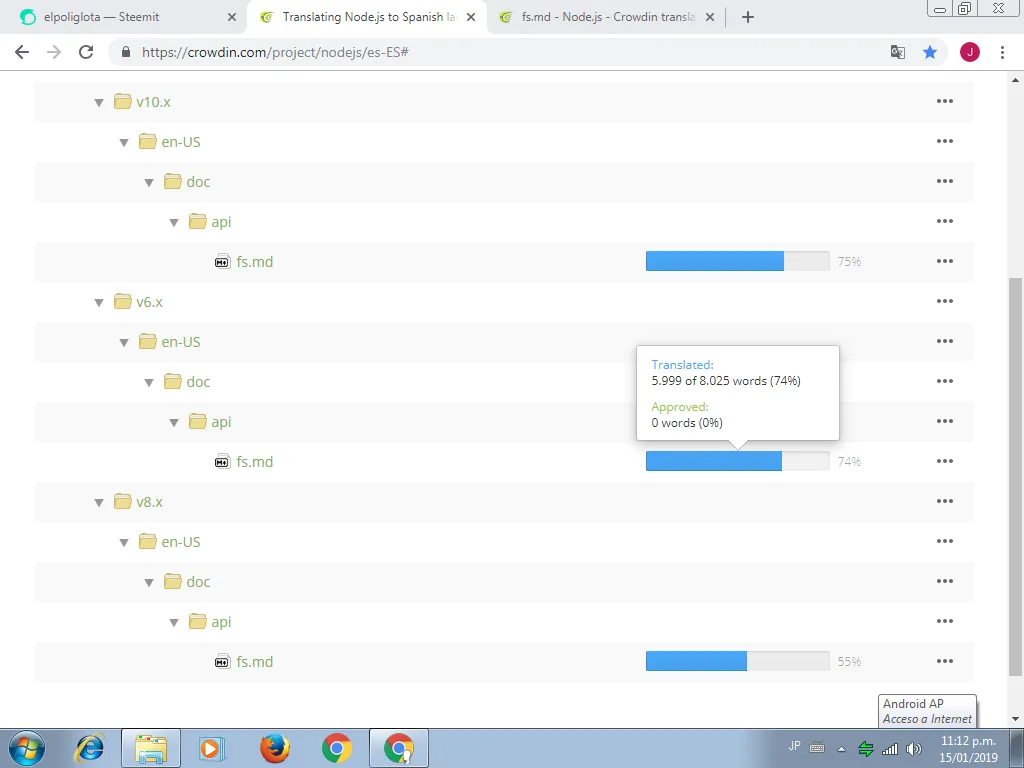This screenshot has width=1024, height=768.
Task: Open Chrome profile avatar J
Action: point(970,52)
